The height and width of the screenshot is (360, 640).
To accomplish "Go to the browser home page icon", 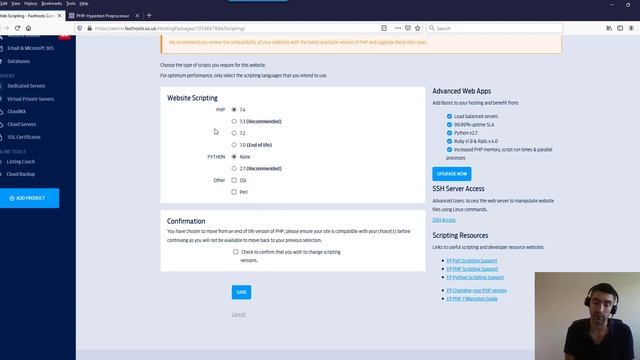I will (x=29, y=28).
